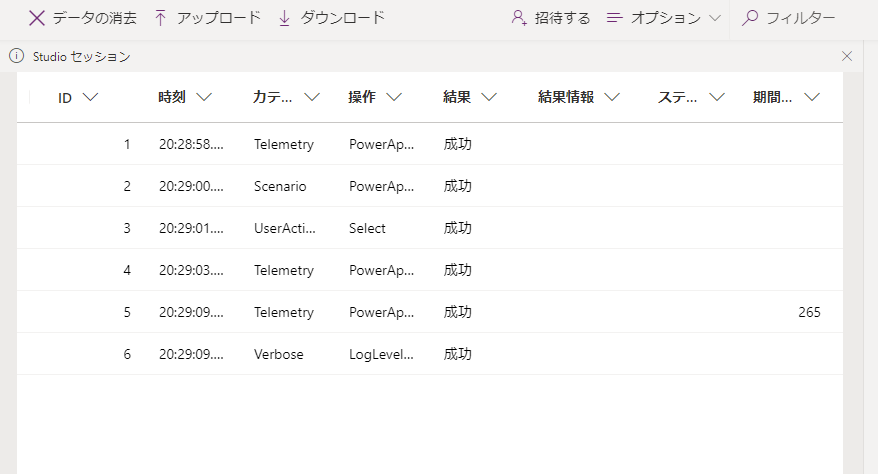This screenshot has width=878, height=474.
Task: Click the ダウンロード arrow icon
Action: (284, 18)
